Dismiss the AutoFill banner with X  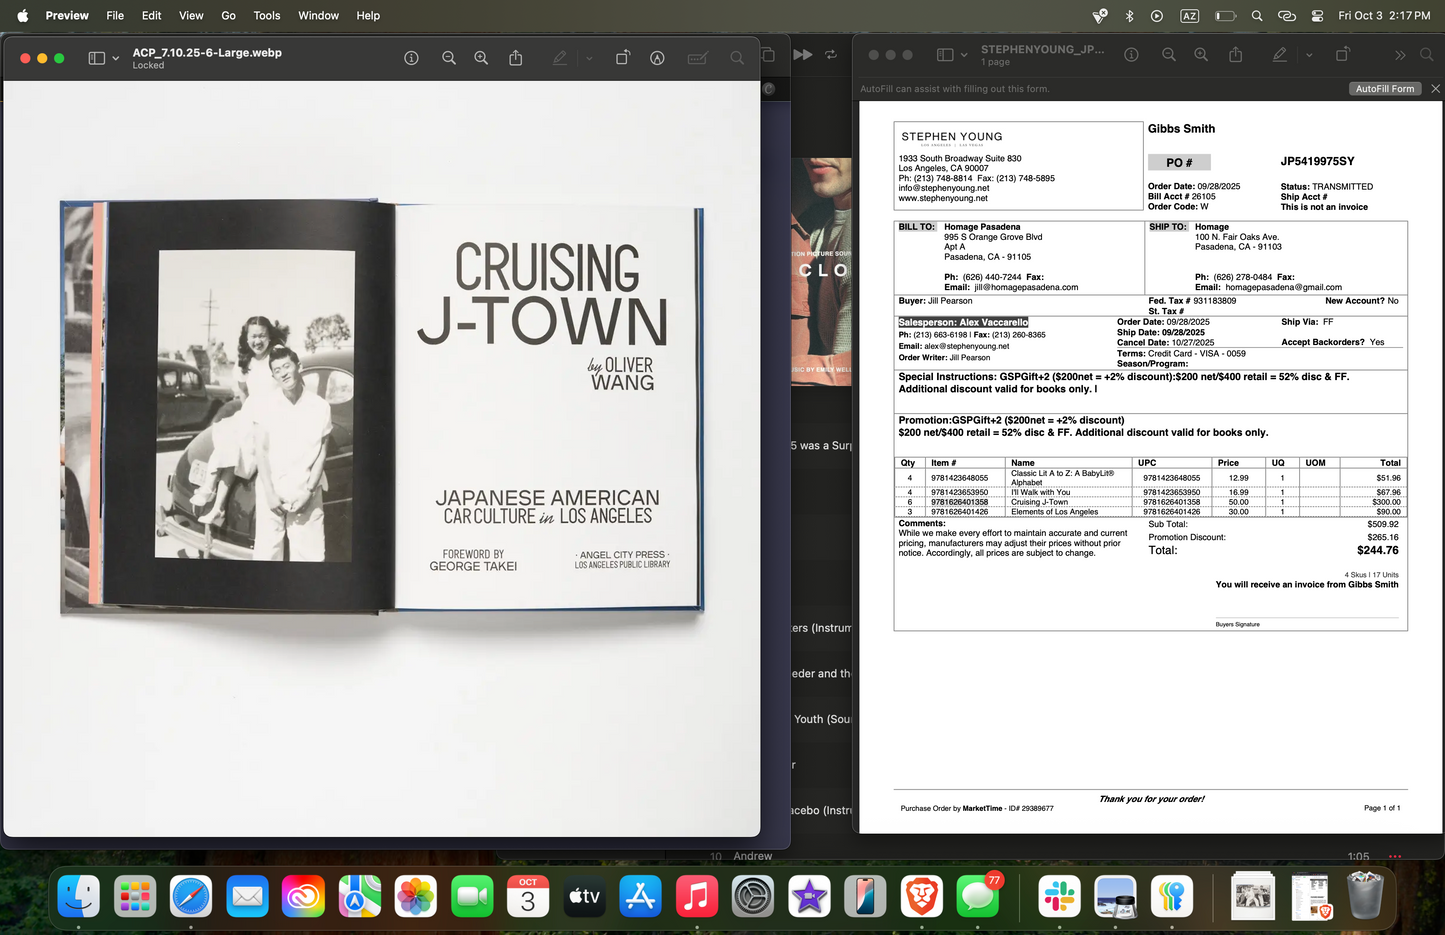1435,89
